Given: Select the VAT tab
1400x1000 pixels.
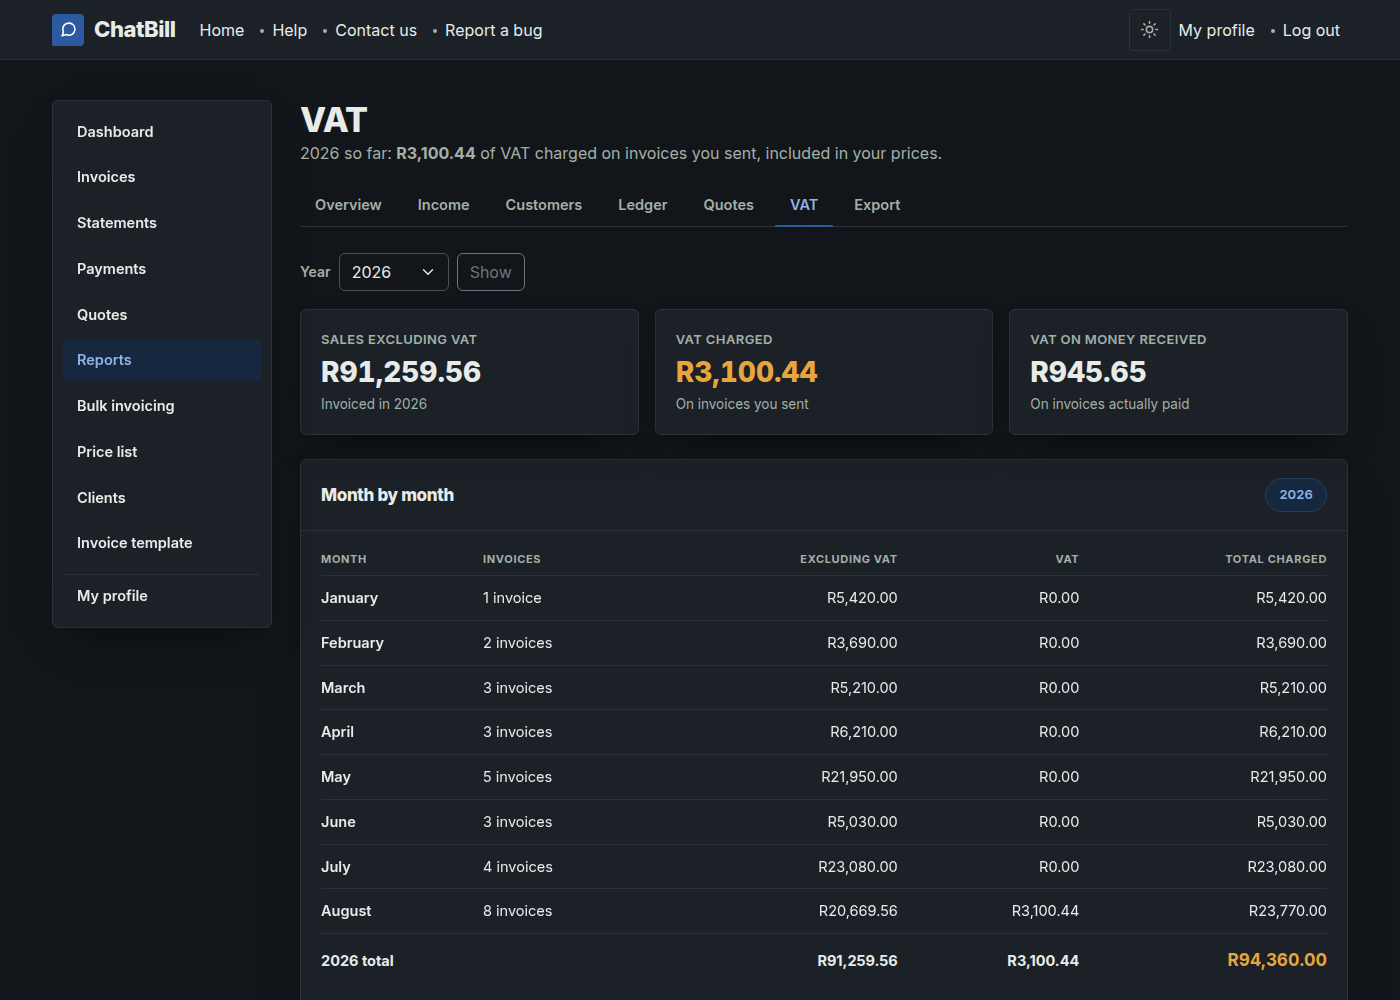Looking at the screenshot, I should pos(804,205).
